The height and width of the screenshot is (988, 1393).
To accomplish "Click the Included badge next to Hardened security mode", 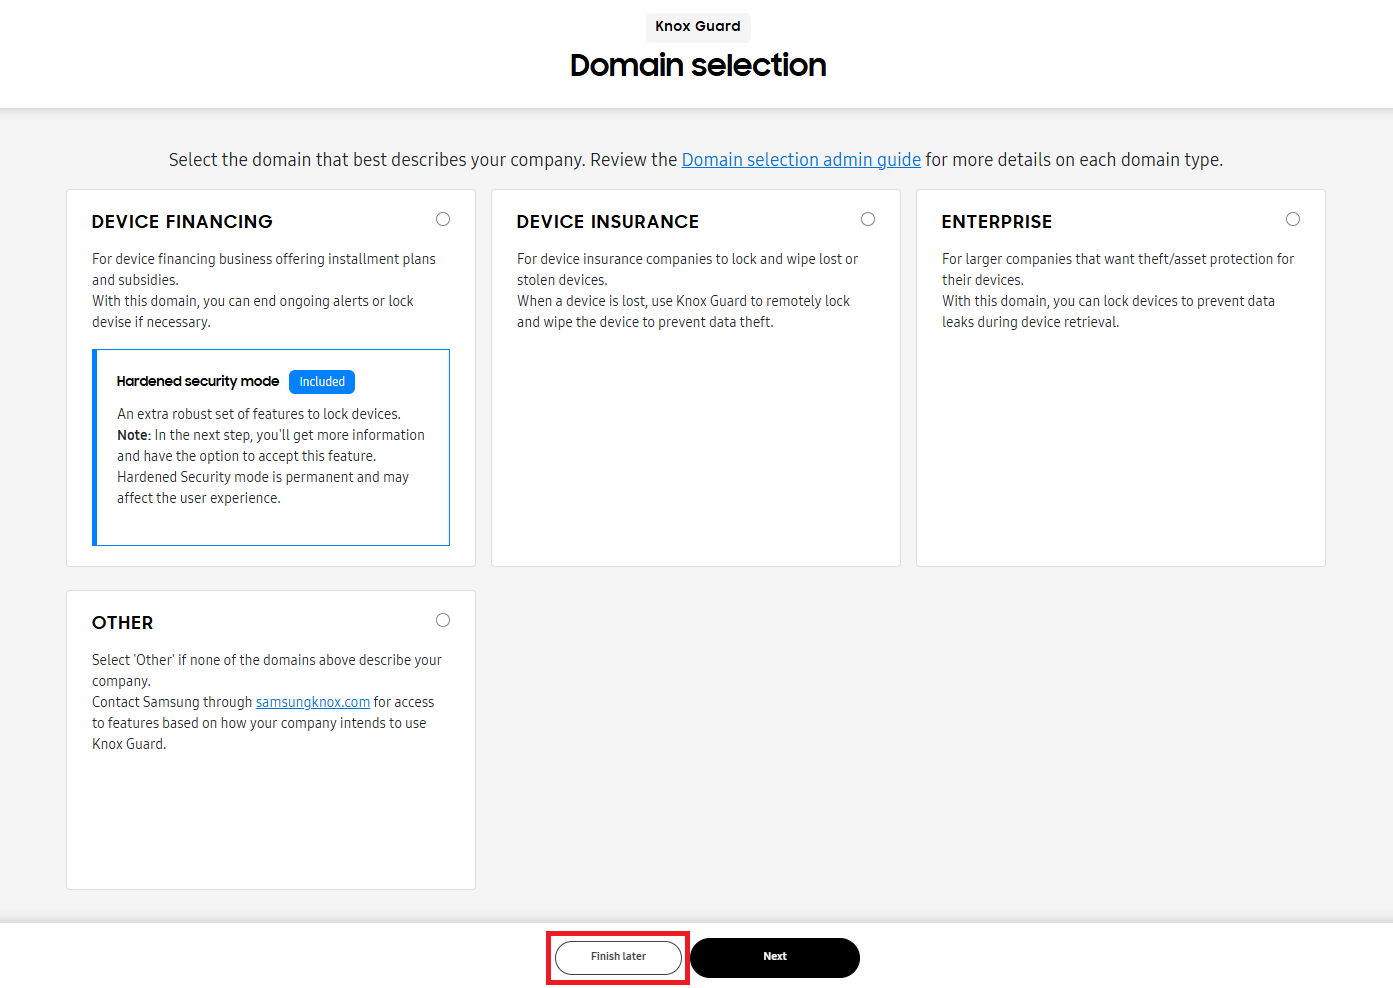I will pos(321,381).
